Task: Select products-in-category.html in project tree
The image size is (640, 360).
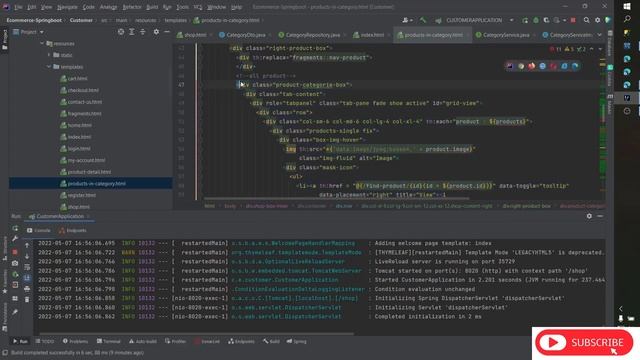Action: (x=91, y=183)
